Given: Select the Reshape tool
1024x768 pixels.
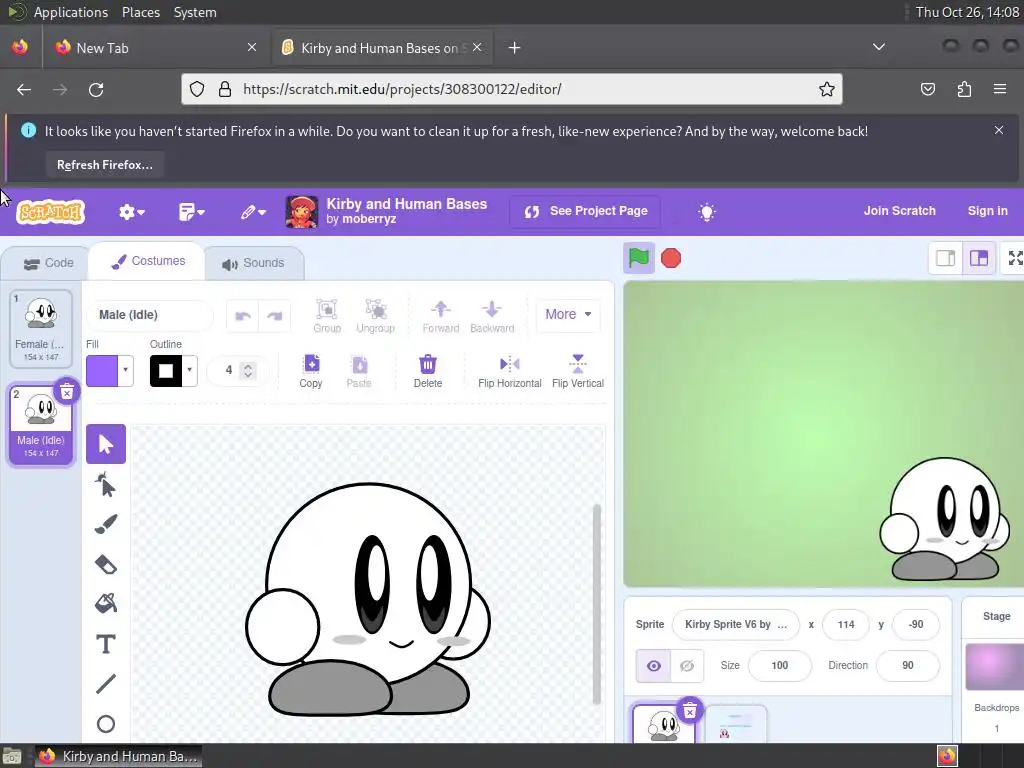Looking at the screenshot, I should [x=106, y=485].
